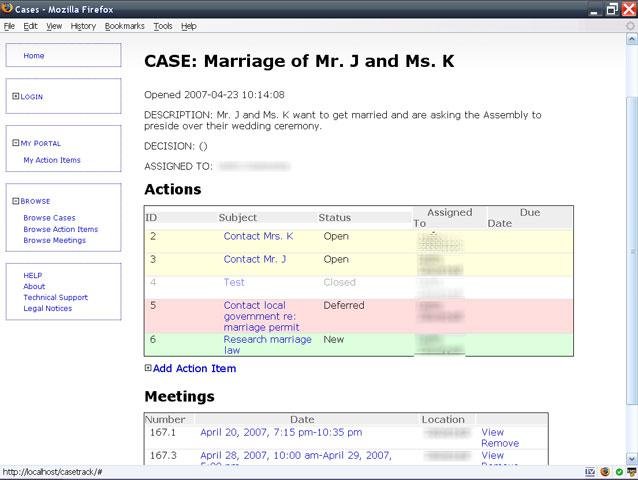Remove meeting 167.1
Image resolution: width=638 pixels, height=480 pixels.
pyautogui.click(x=500, y=443)
